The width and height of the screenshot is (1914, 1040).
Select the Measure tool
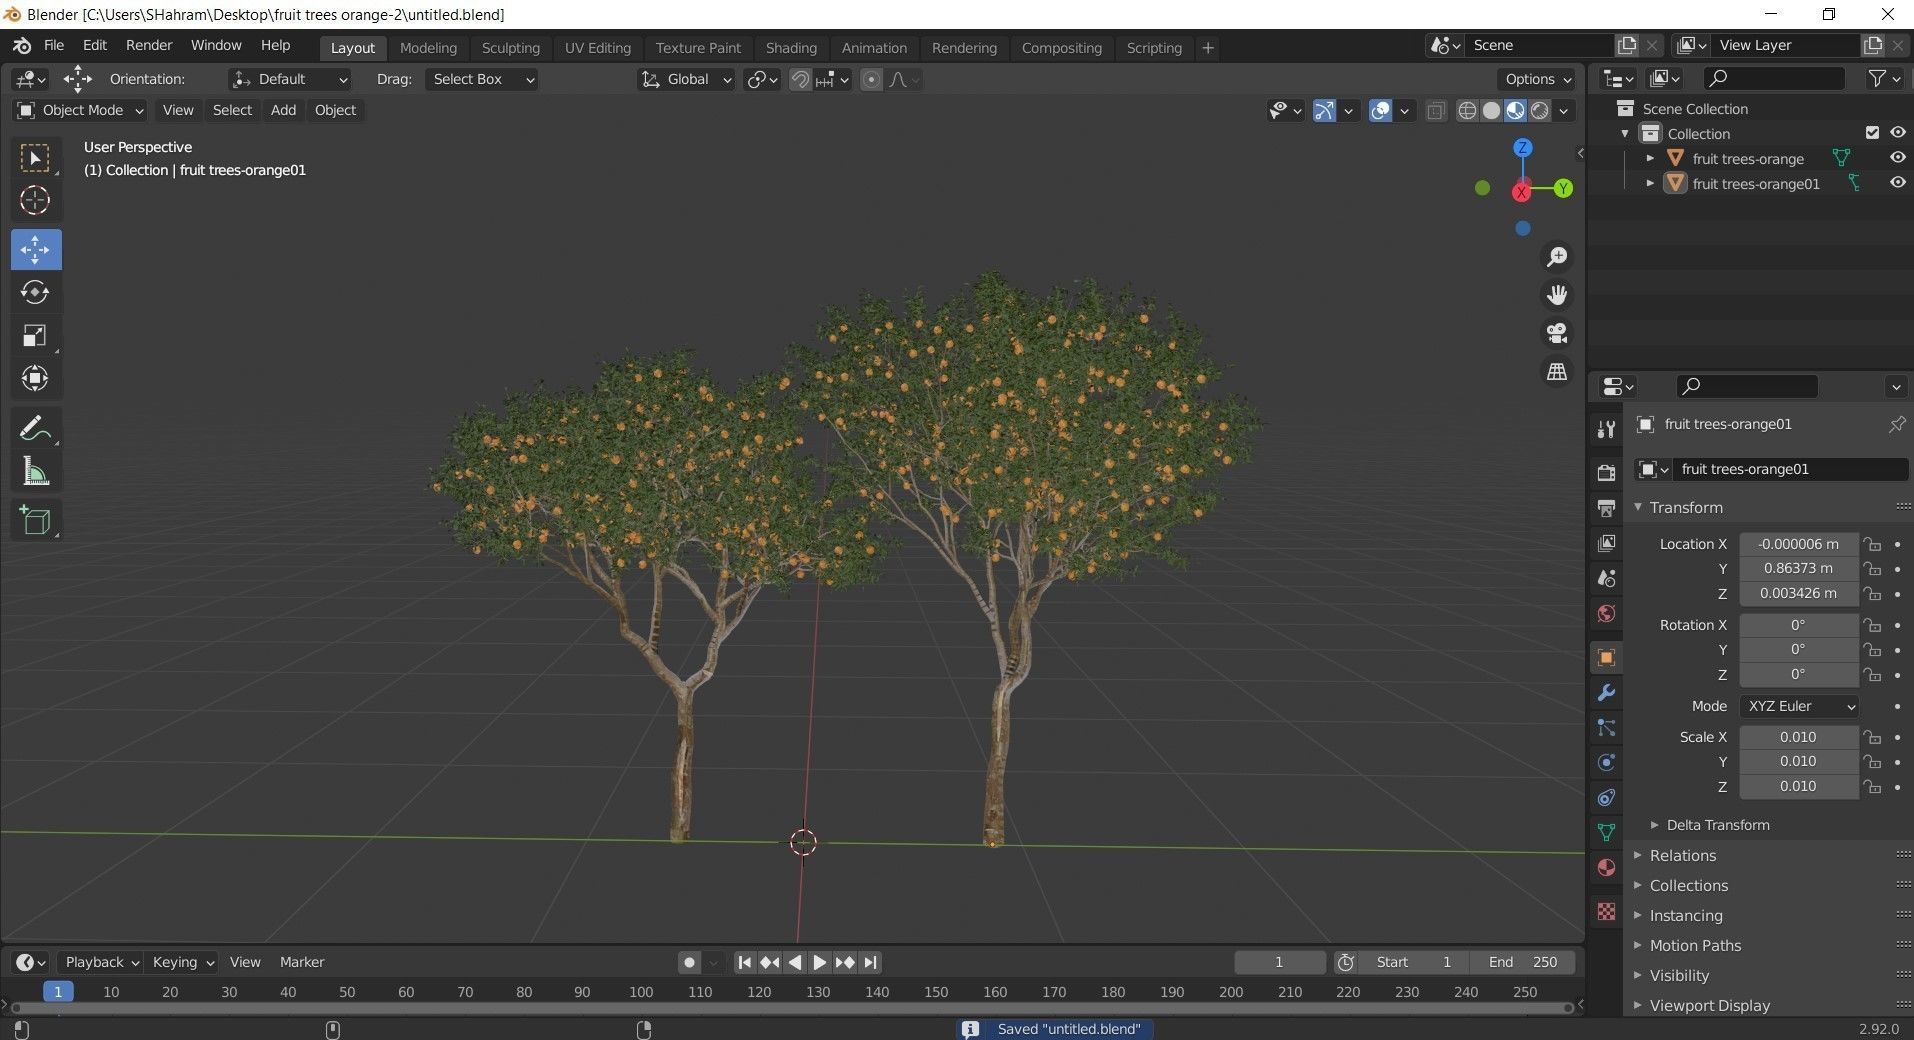[x=35, y=471]
